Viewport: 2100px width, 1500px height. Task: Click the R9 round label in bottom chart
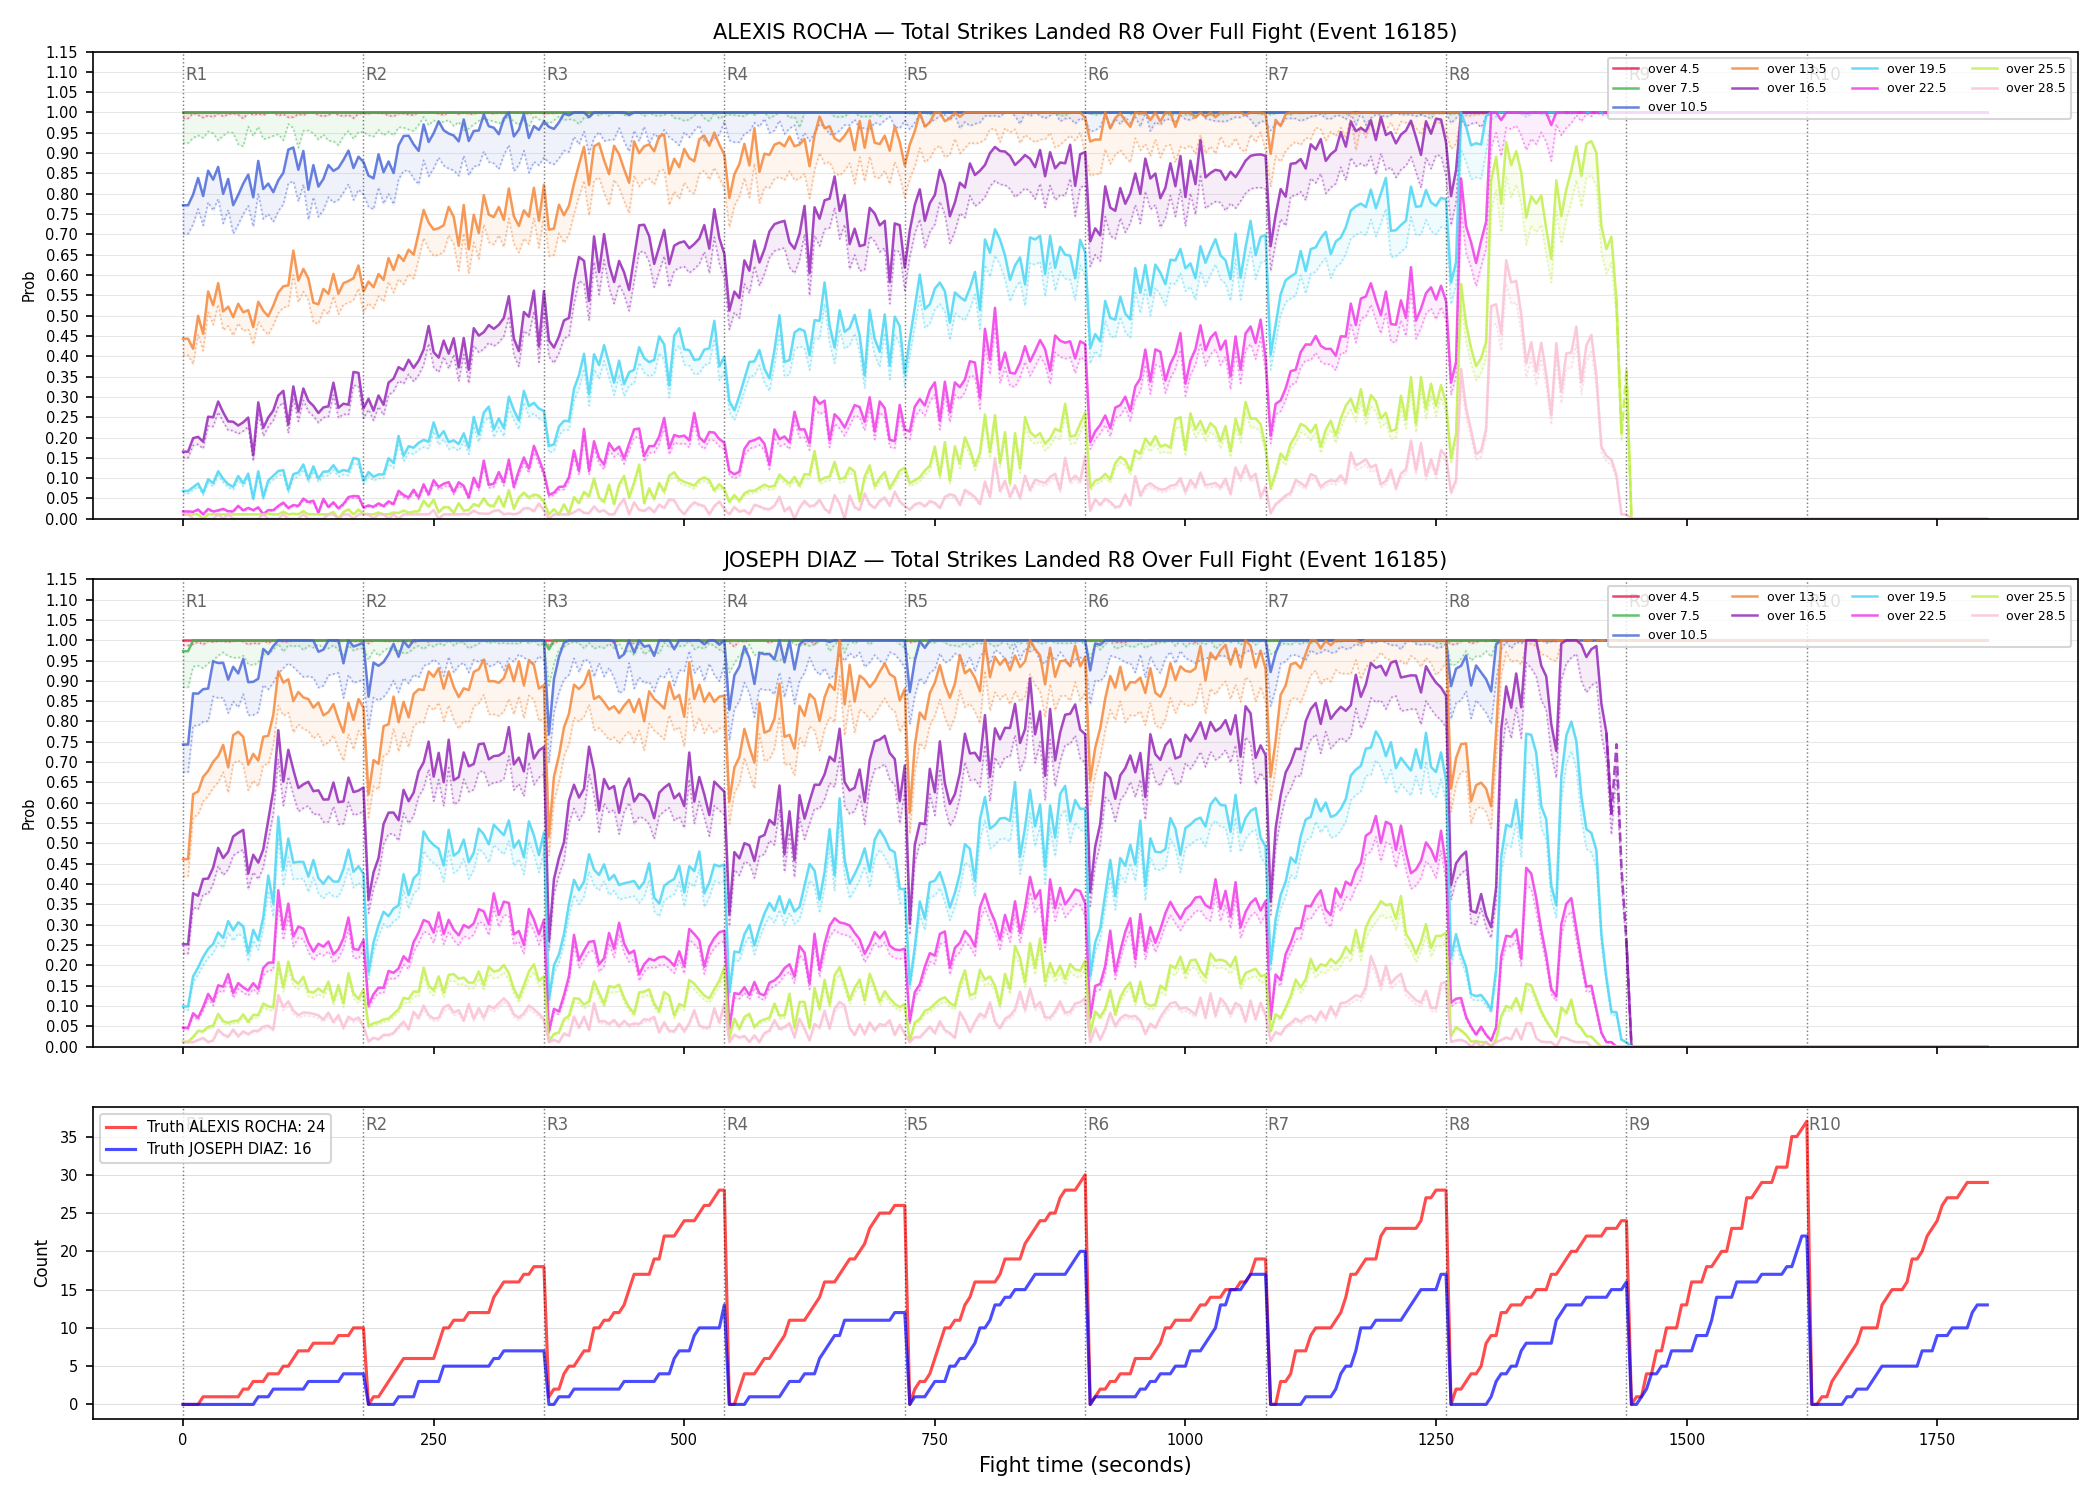(1639, 1124)
